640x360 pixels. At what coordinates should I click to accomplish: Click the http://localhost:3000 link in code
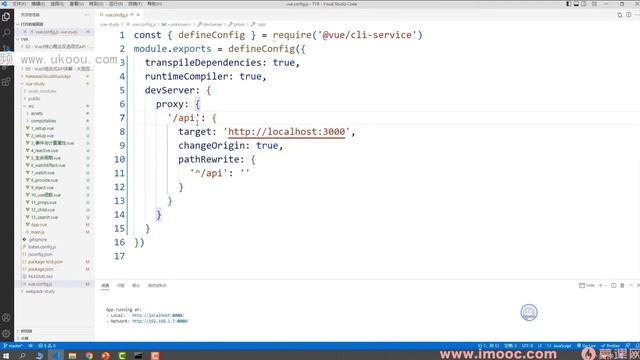pos(286,132)
